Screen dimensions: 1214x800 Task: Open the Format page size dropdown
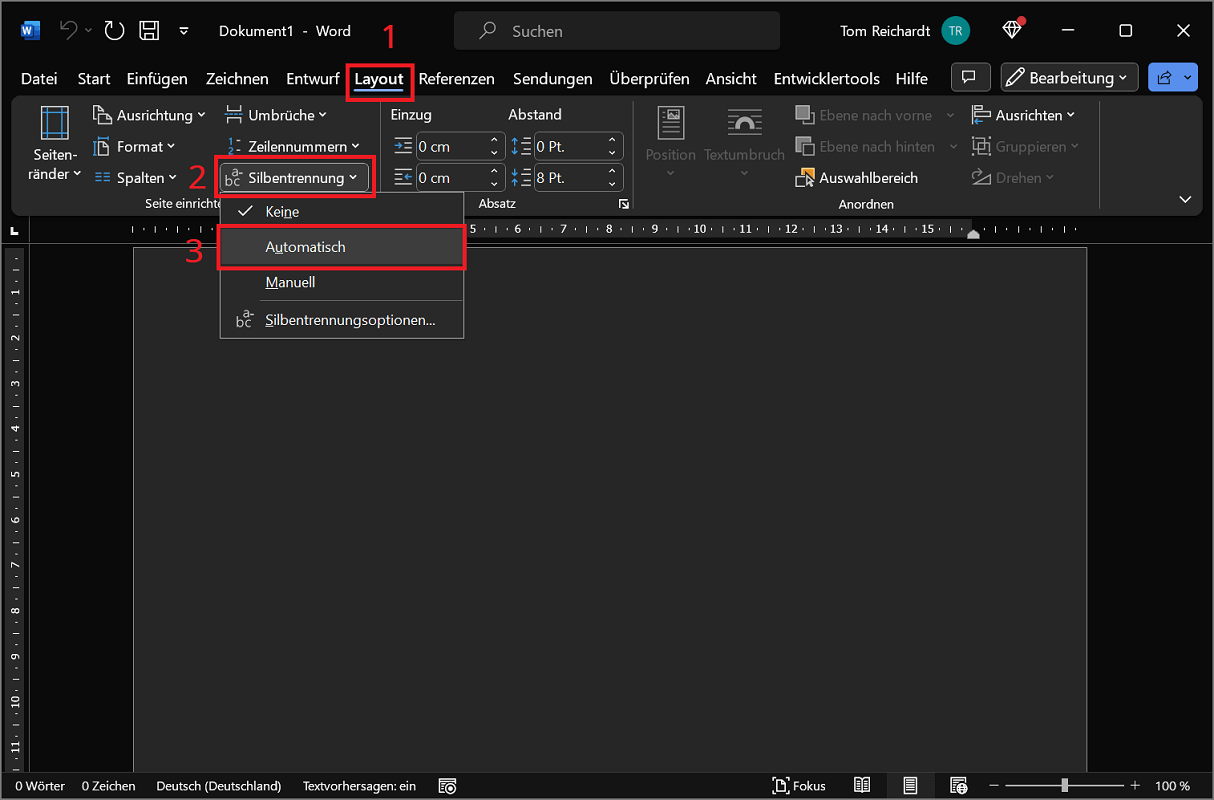[x=133, y=146]
